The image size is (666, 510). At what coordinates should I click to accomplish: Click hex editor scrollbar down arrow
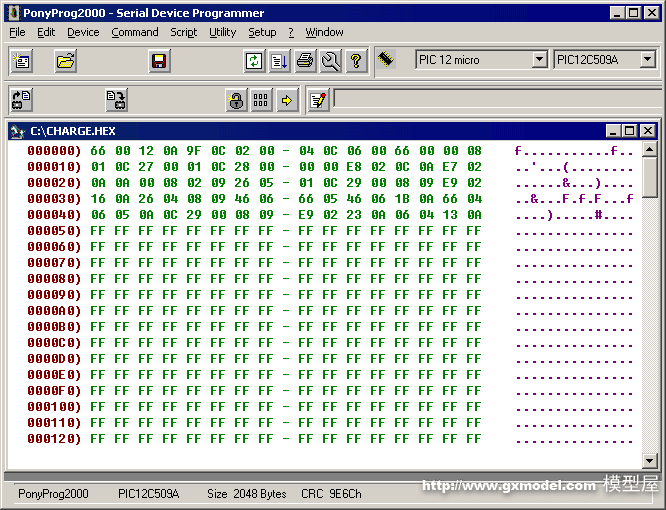pyautogui.click(x=650, y=461)
